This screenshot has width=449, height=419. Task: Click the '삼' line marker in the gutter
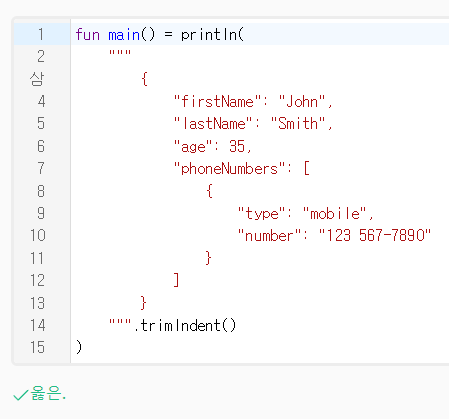click(x=37, y=79)
